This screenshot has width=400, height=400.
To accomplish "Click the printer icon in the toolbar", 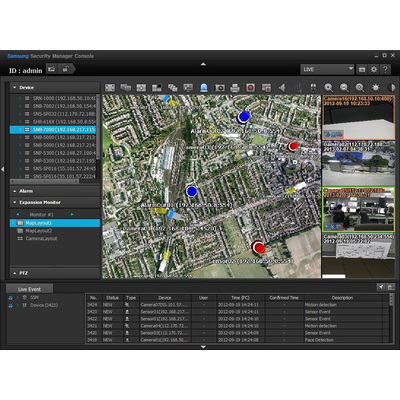I will (235, 88).
